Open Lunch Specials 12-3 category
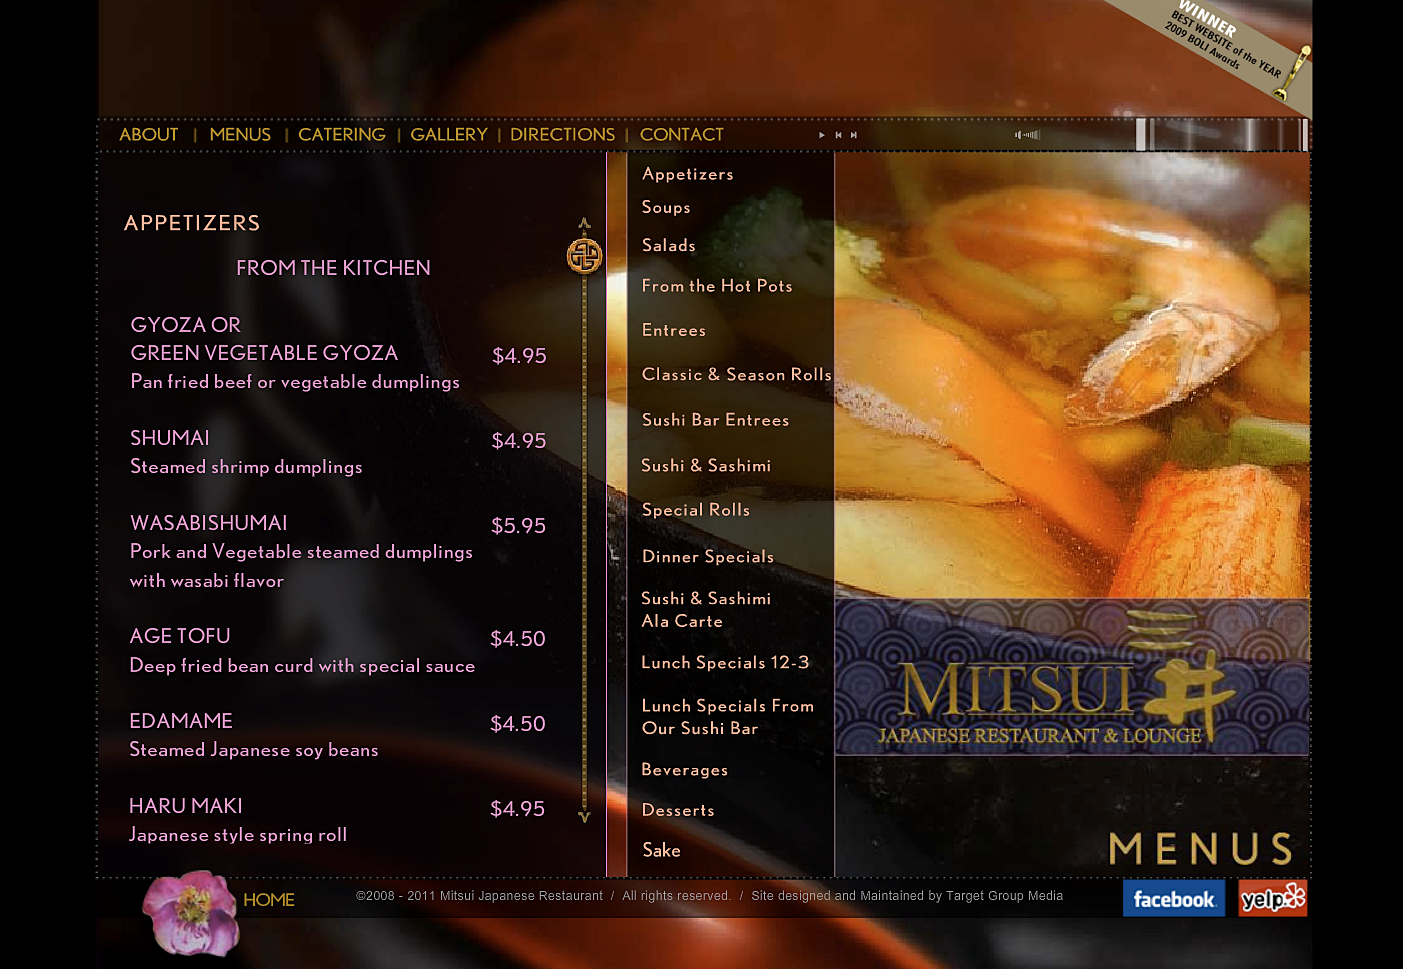This screenshot has width=1403, height=969. coord(725,663)
